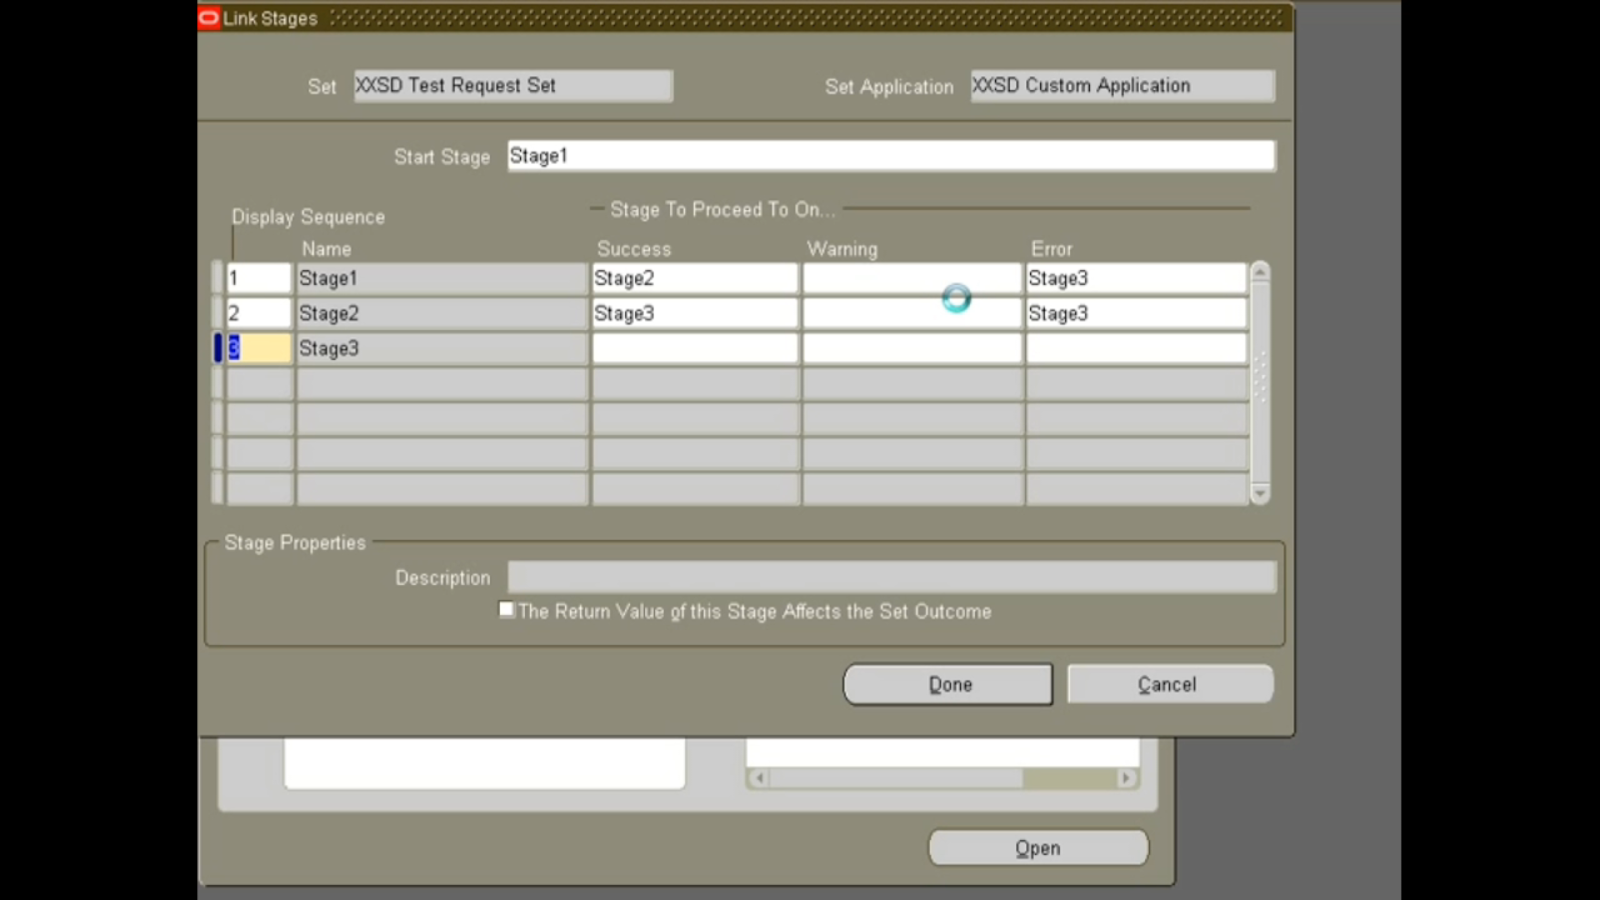Click the Display Sequence cell showing 3
This screenshot has width=1600, height=900.
tap(257, 347)
